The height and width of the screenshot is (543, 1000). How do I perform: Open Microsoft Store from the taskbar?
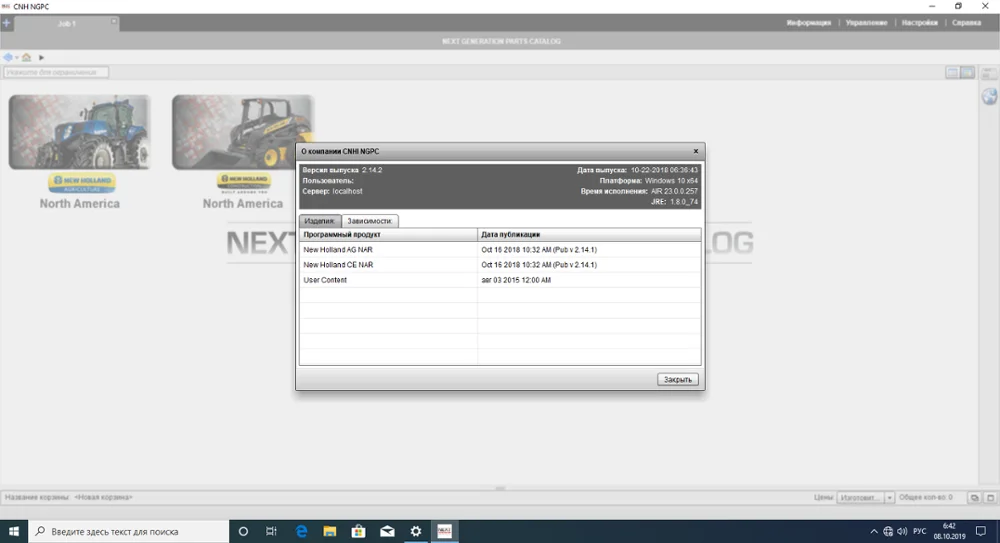point(358,531)
